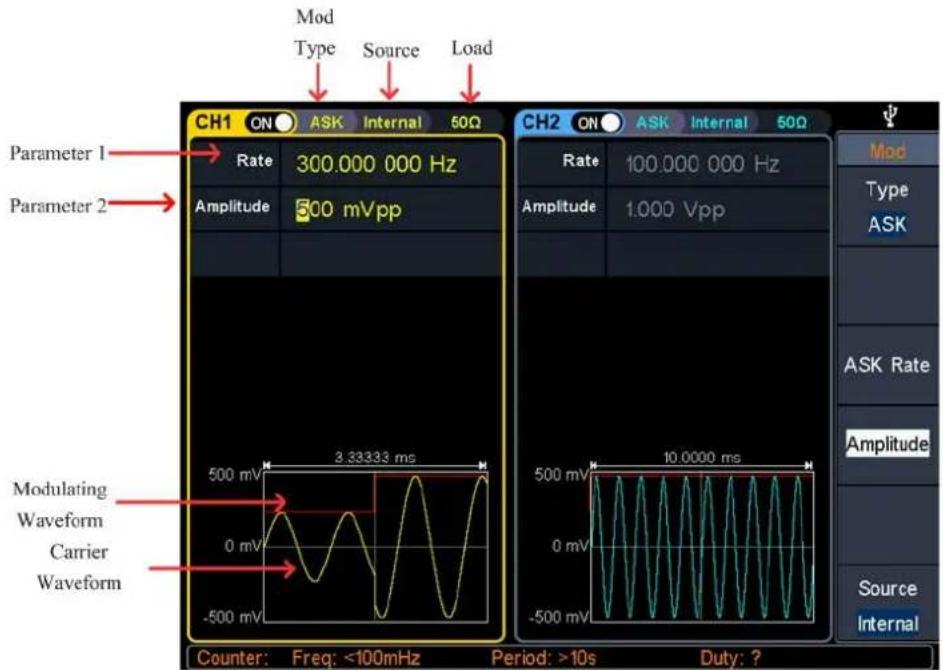Click the CH2 50Ω load indicator
The height and width of the screenshot is (670, 943).
(792, 123)
